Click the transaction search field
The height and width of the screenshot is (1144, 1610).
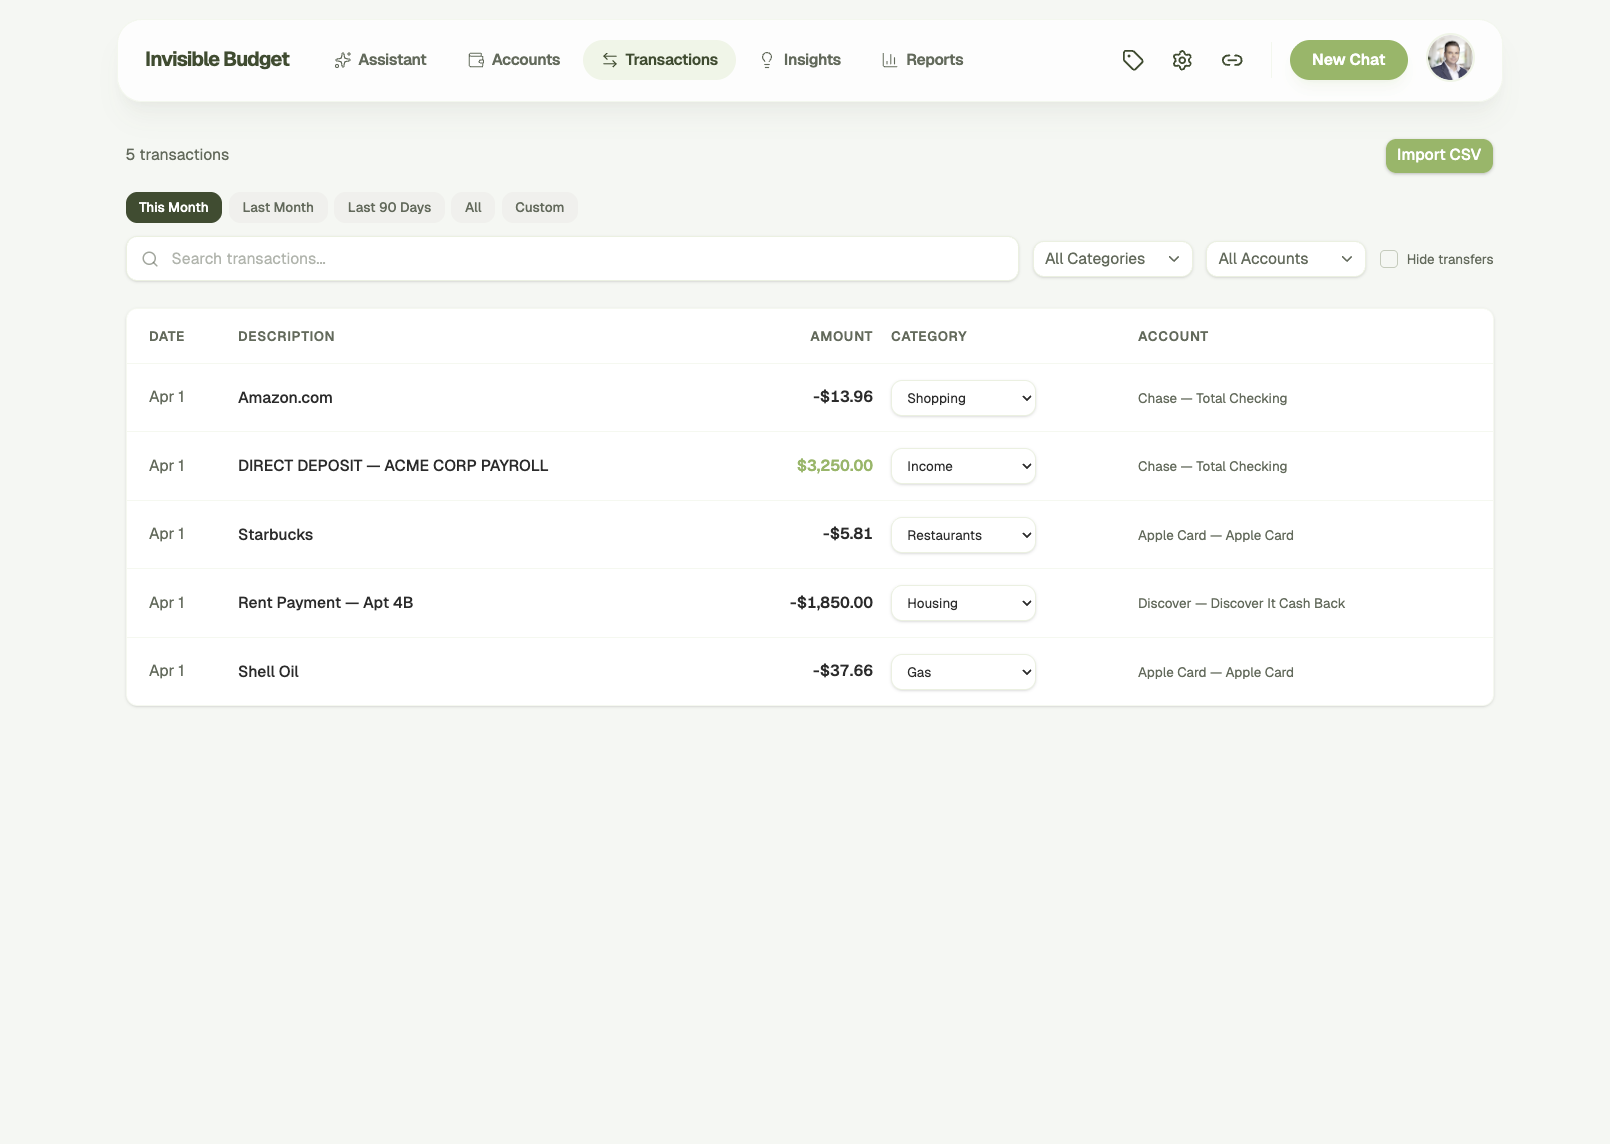[572, 258]
